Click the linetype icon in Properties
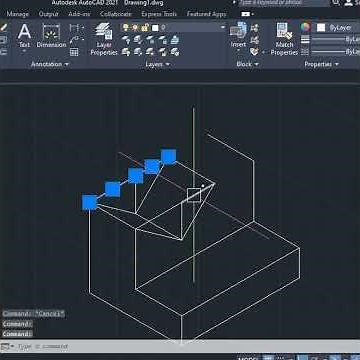 point(305,52)
